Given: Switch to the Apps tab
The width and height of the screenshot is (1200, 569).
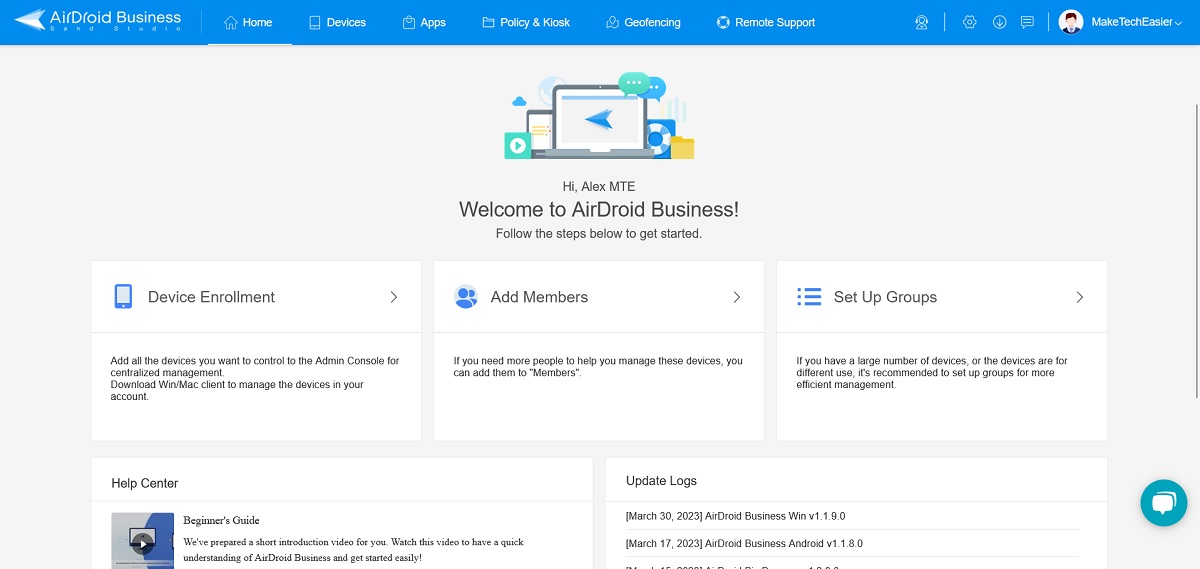Looking at the screenshot, I should [424, 22].
